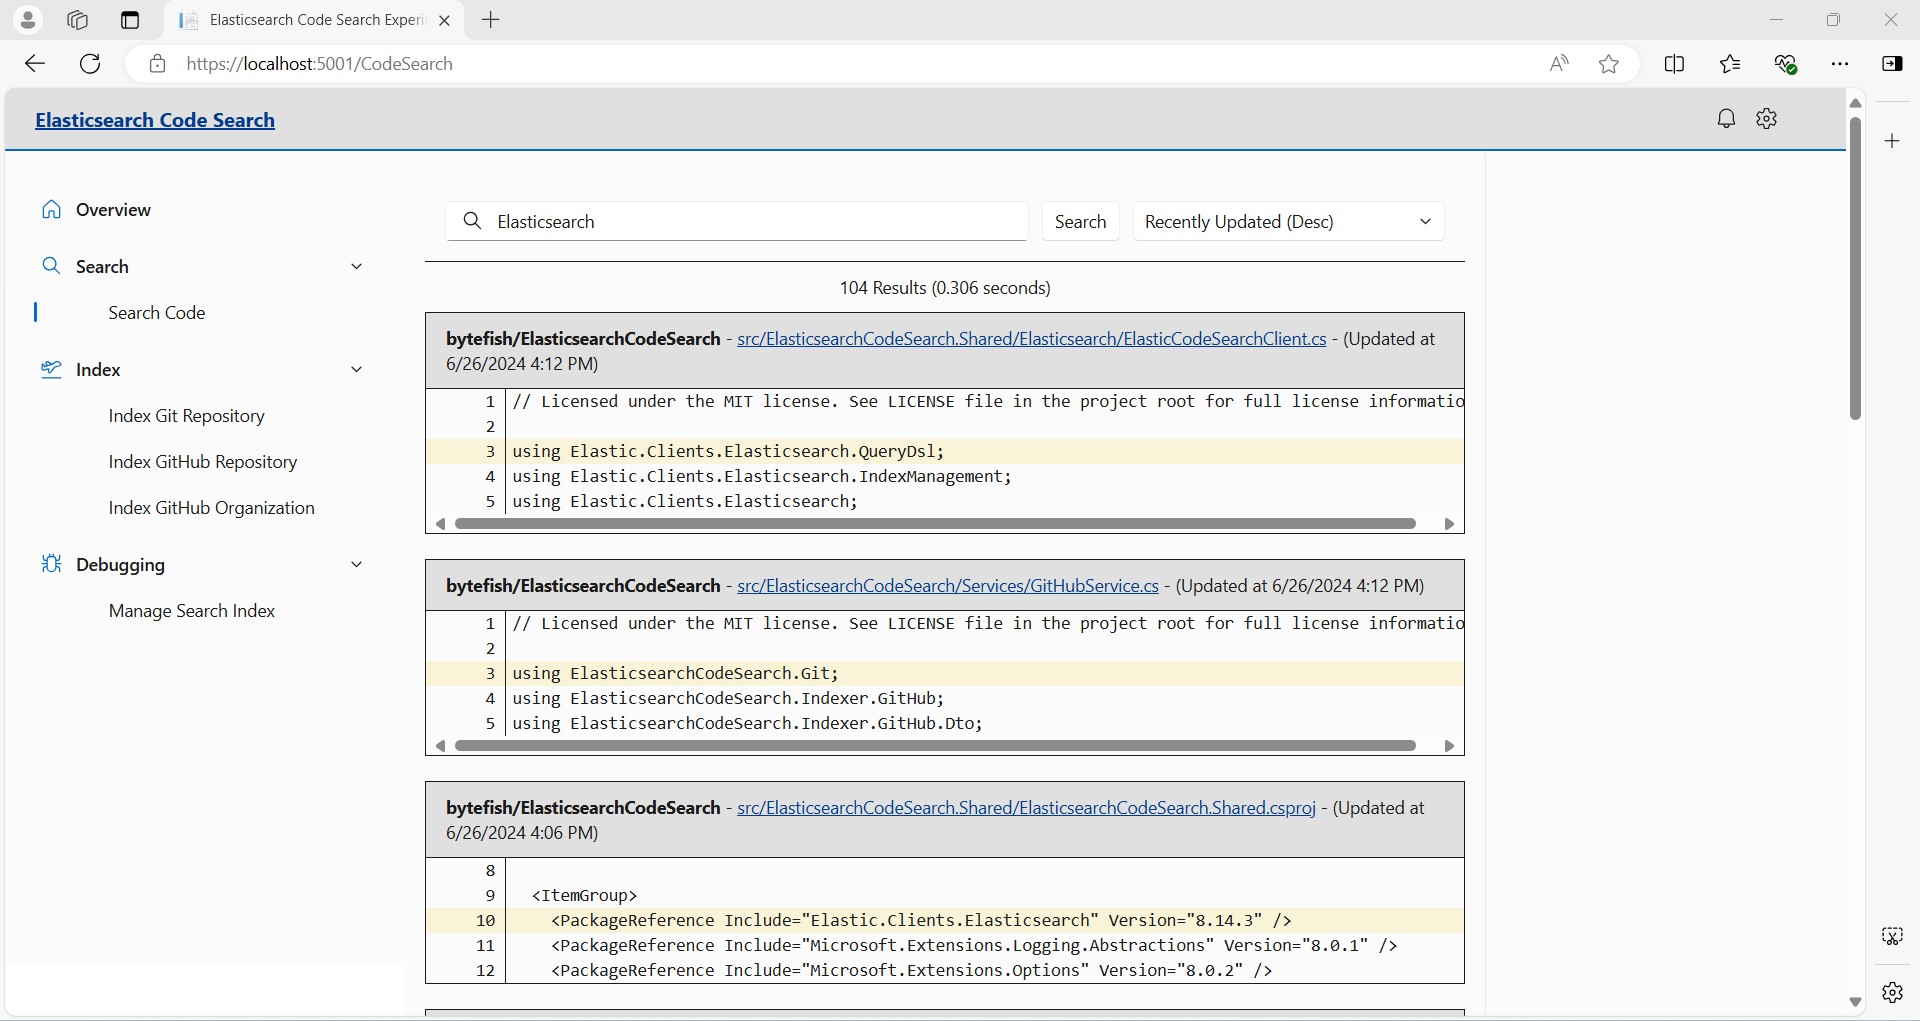The image size is (1920, 1021).
Task: Open the notifications bell icon
Action: pos(1726,119)
